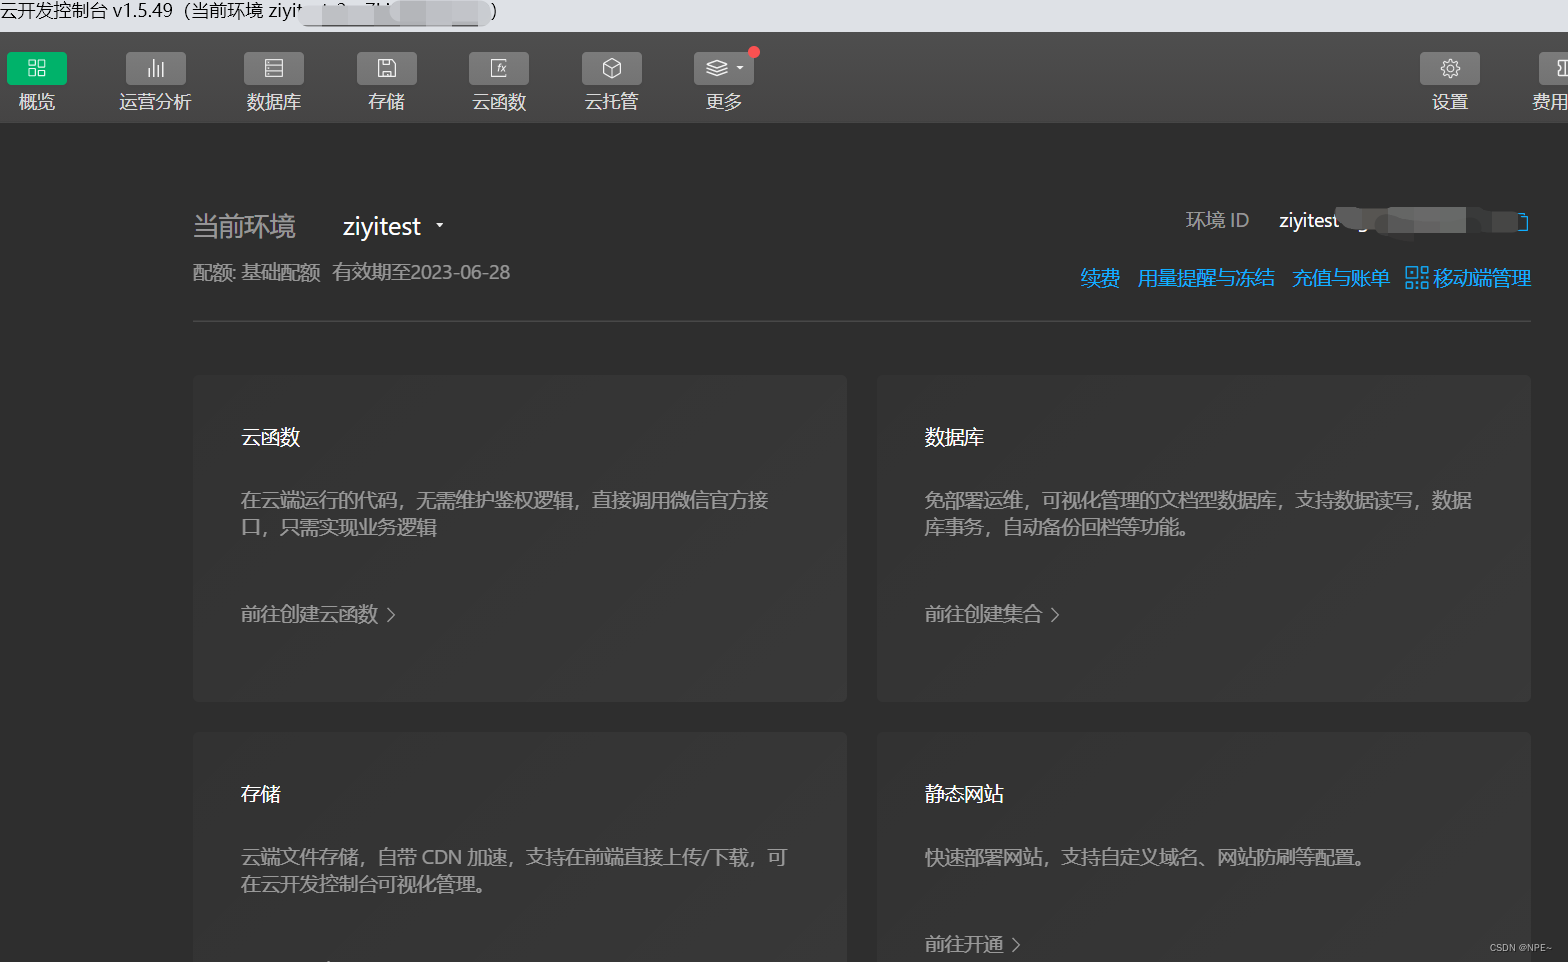
Task: Open the 费用 billing icon
Action: (x=1554, y=68)
